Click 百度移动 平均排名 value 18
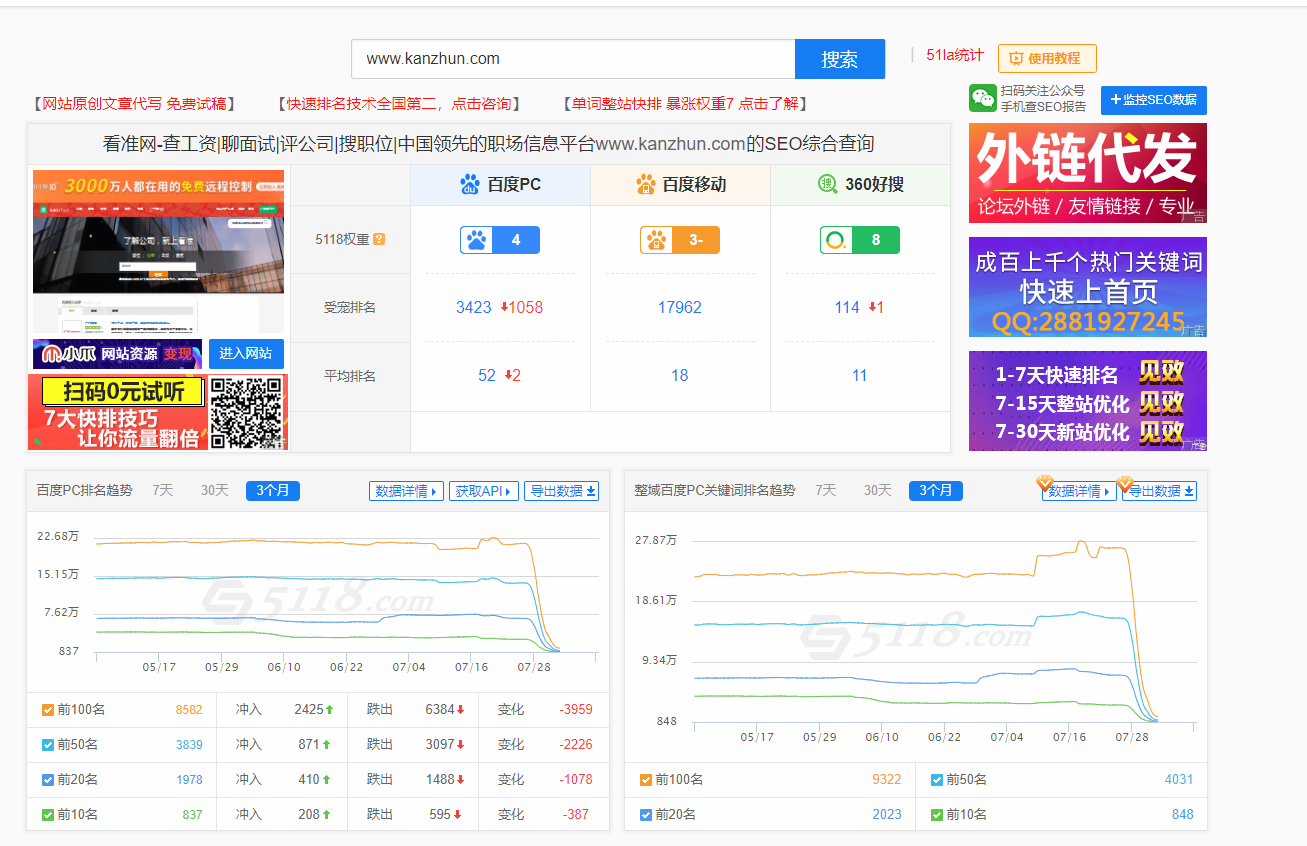The height and width of the screenshot is (846, 1307). pos(680,375)
